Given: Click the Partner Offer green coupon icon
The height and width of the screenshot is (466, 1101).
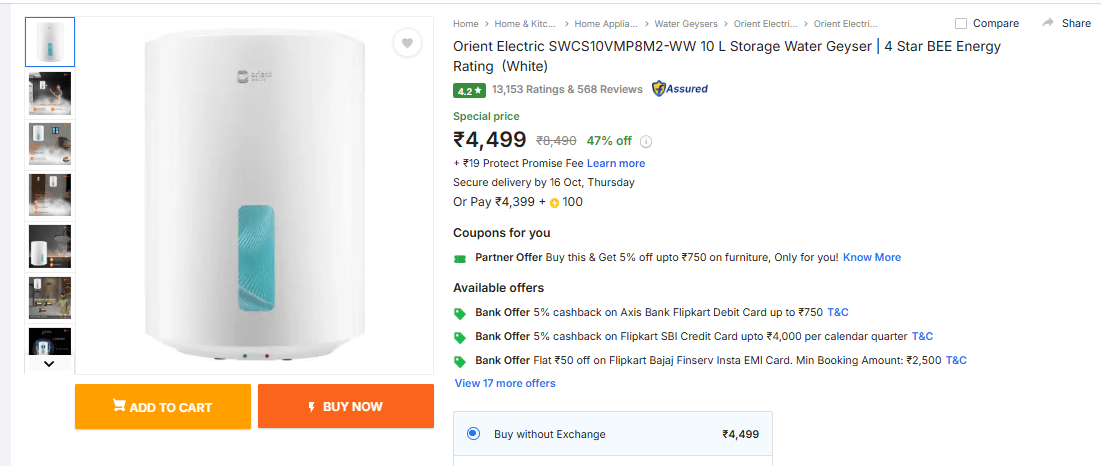Looking at the screenshot, I should pyautogui.click(x=460, y=258).
